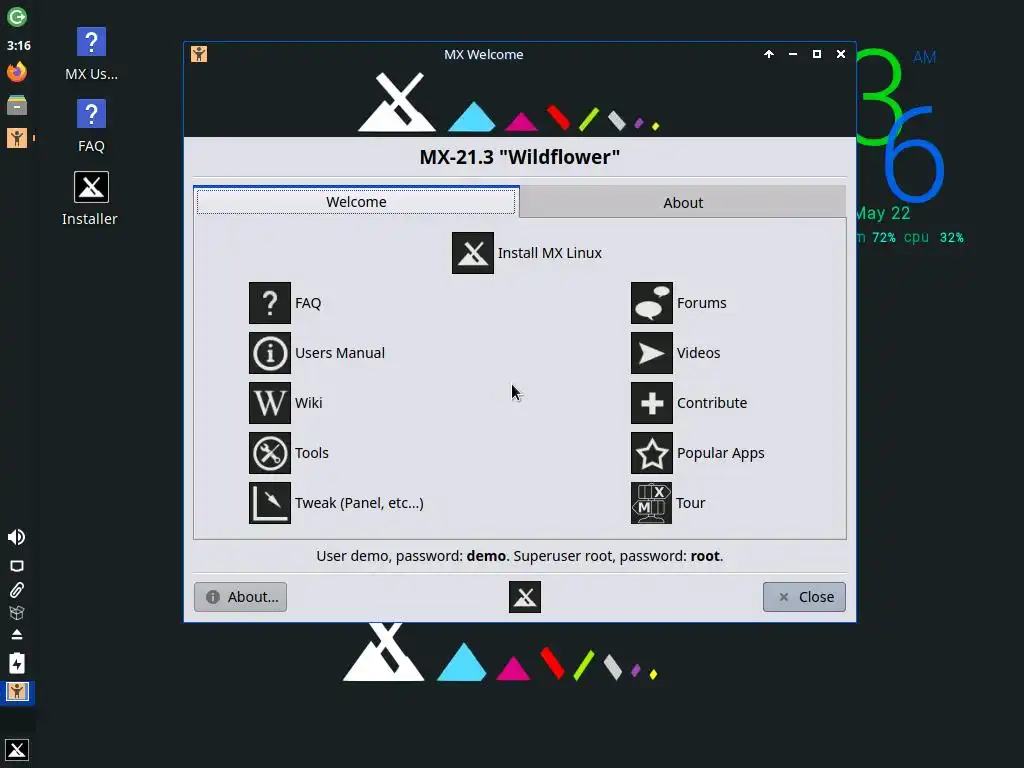Open the Wiki W icon
The height and width of the screenshot is (768, 1024).
(269, 403)
